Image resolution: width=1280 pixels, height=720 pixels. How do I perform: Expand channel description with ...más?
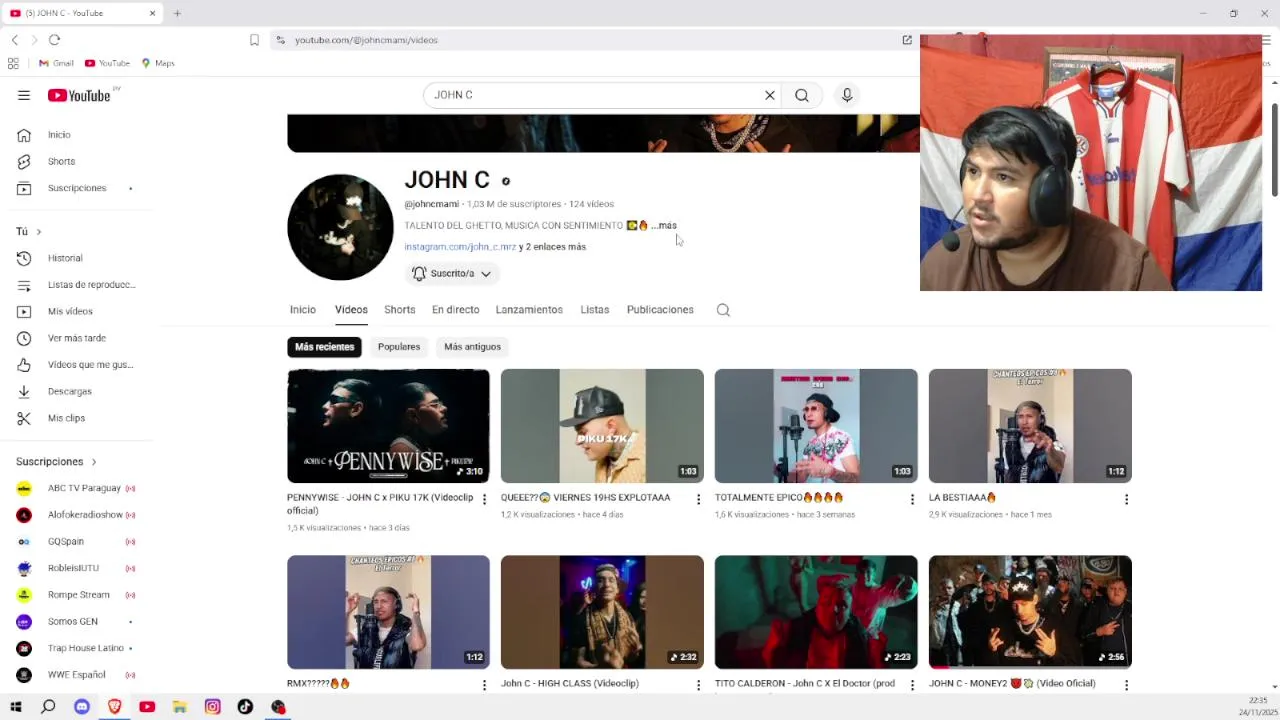[664, 226]
